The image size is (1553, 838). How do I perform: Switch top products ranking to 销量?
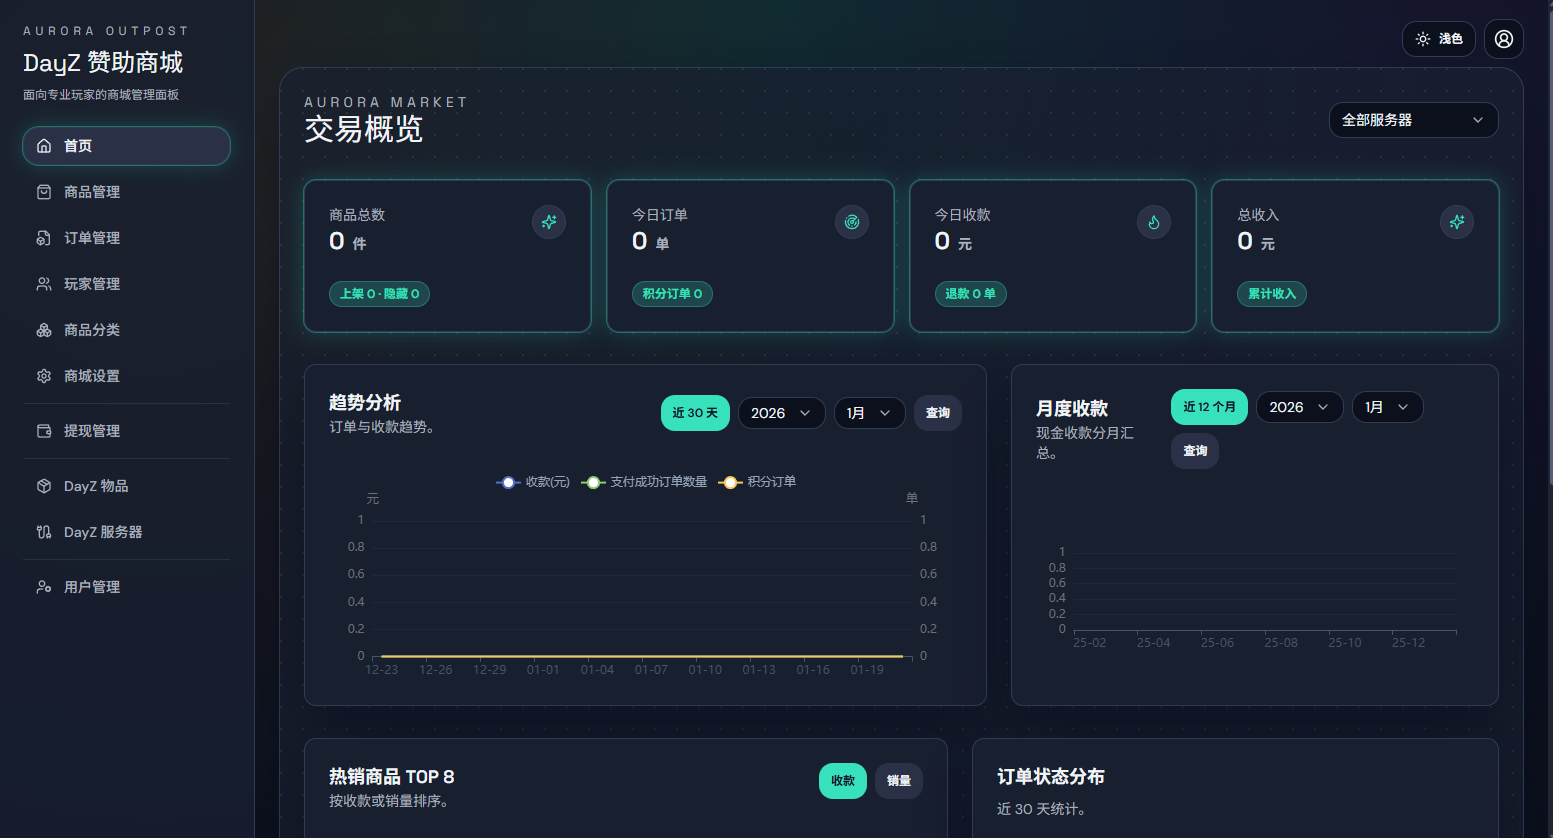898,781
